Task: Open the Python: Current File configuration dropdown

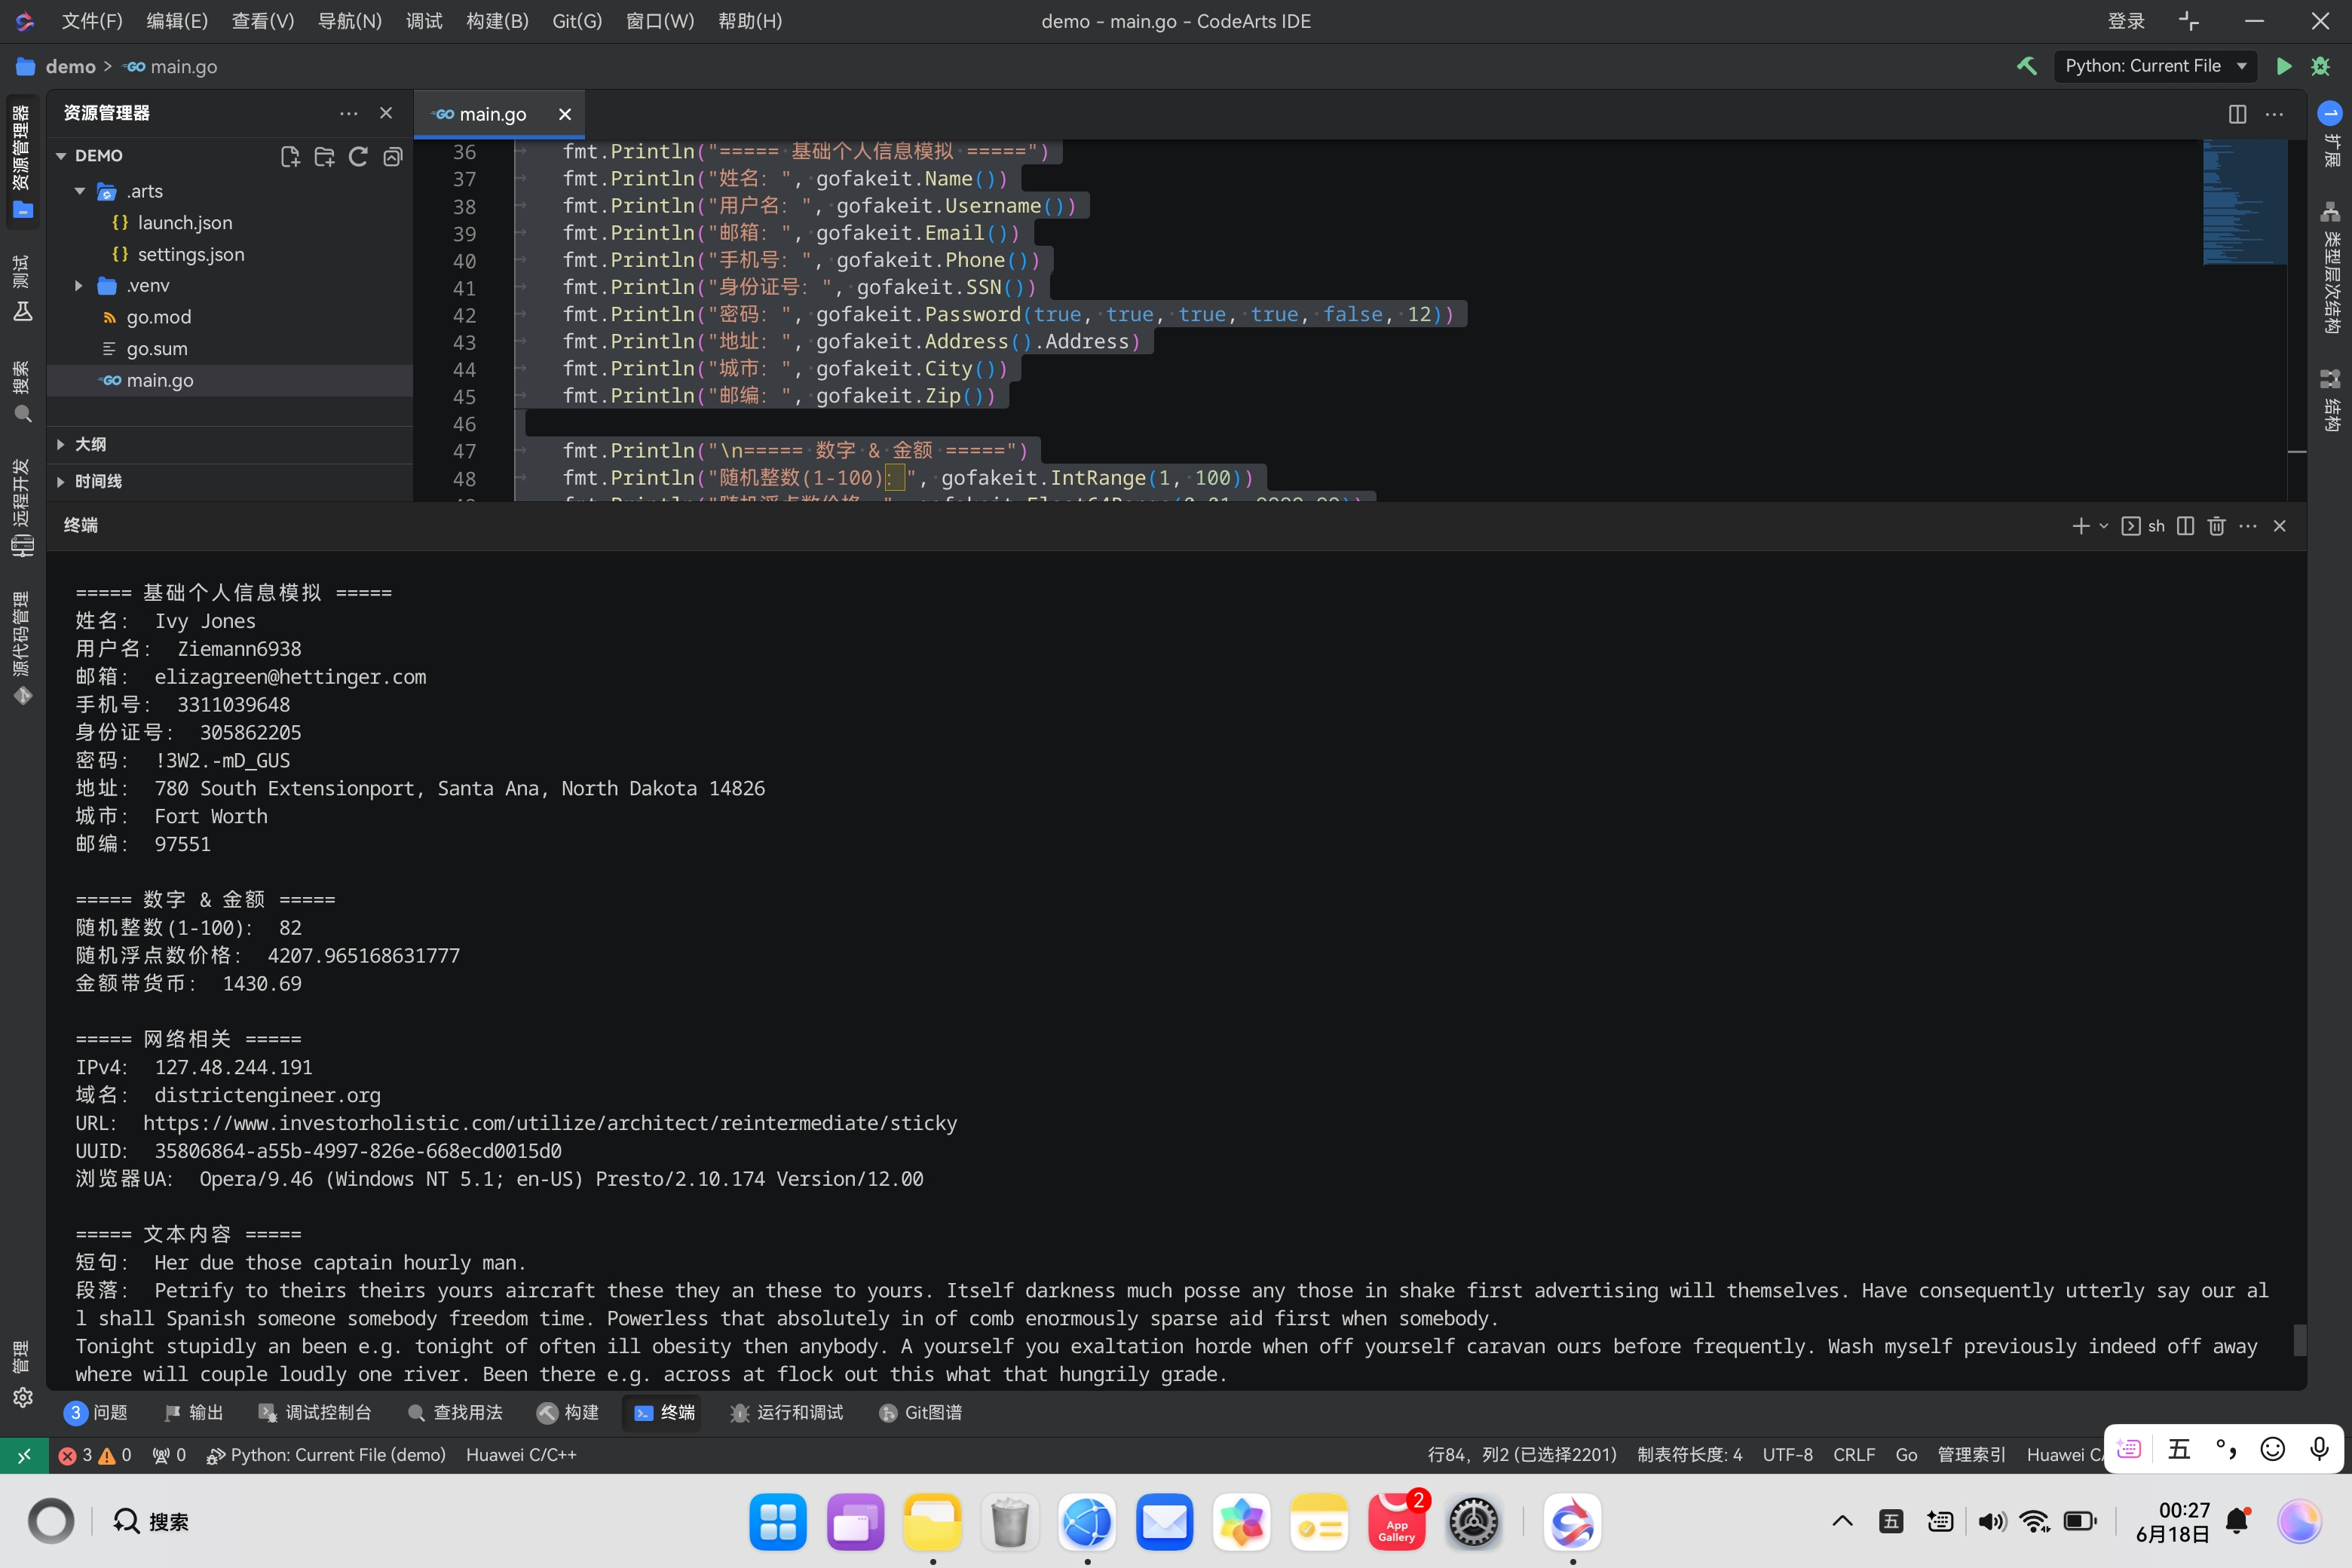Action: pos(2155,66)
